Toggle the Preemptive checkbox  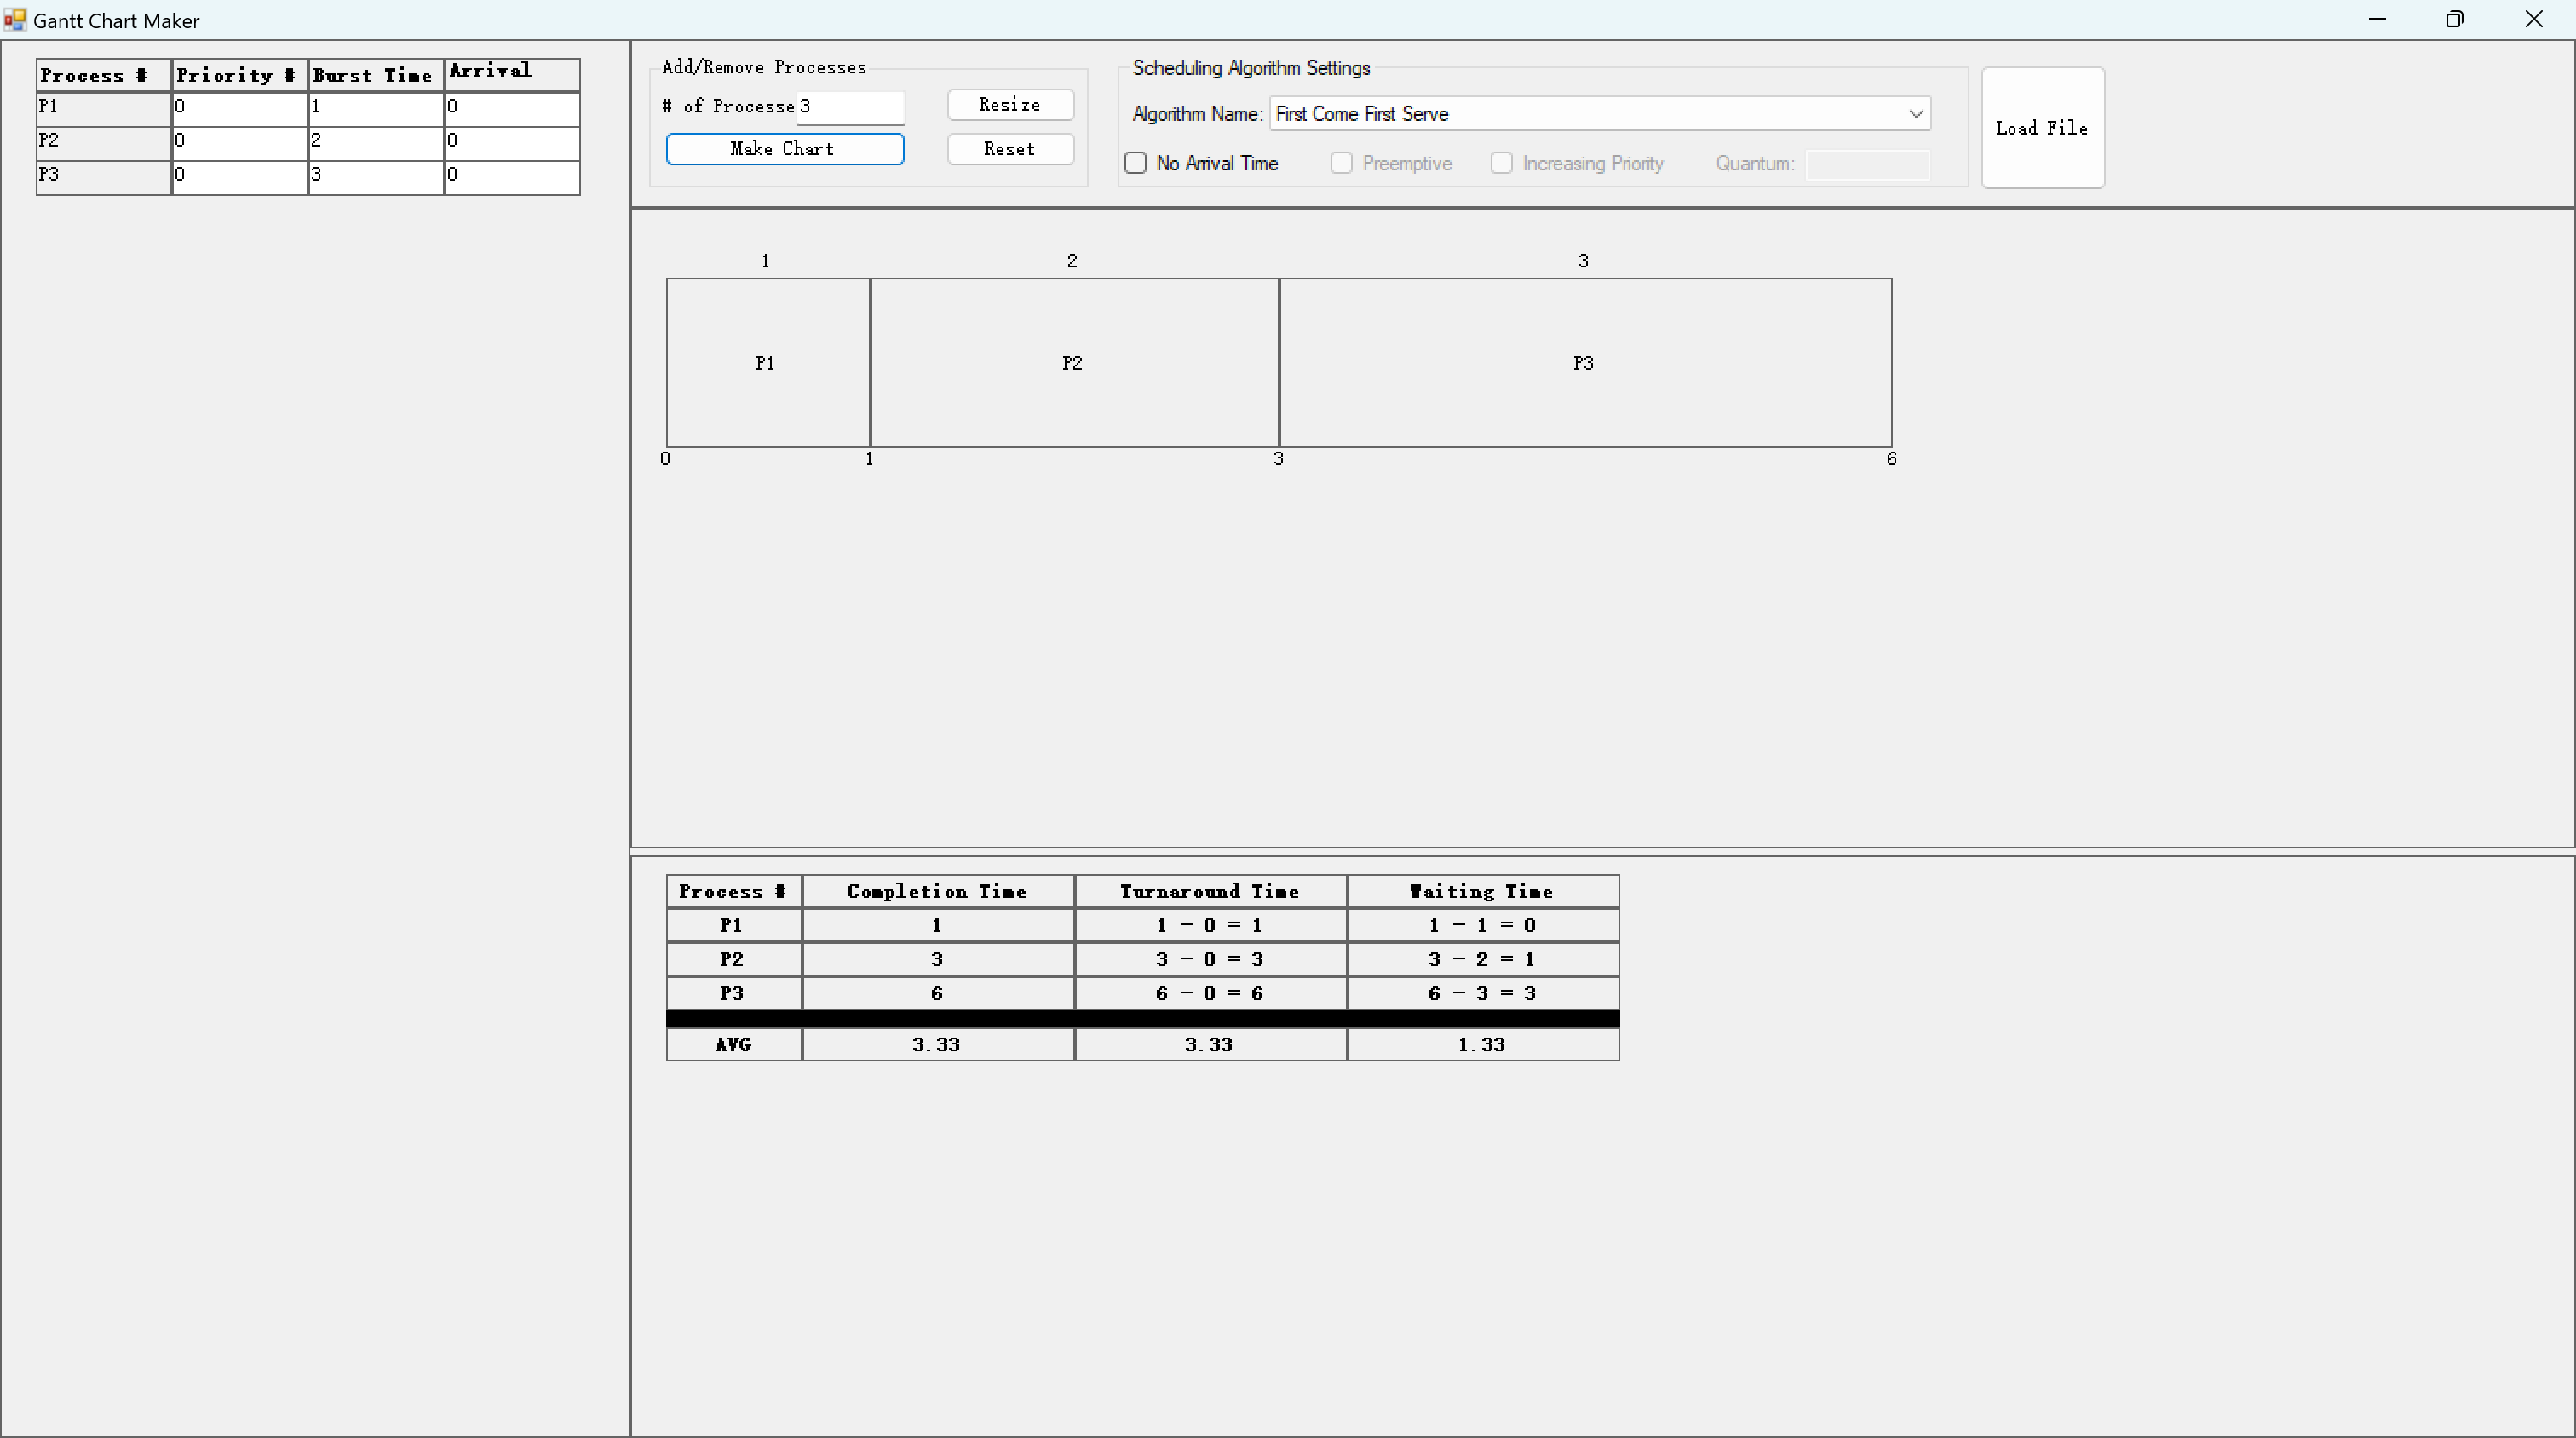point(1341,163)
